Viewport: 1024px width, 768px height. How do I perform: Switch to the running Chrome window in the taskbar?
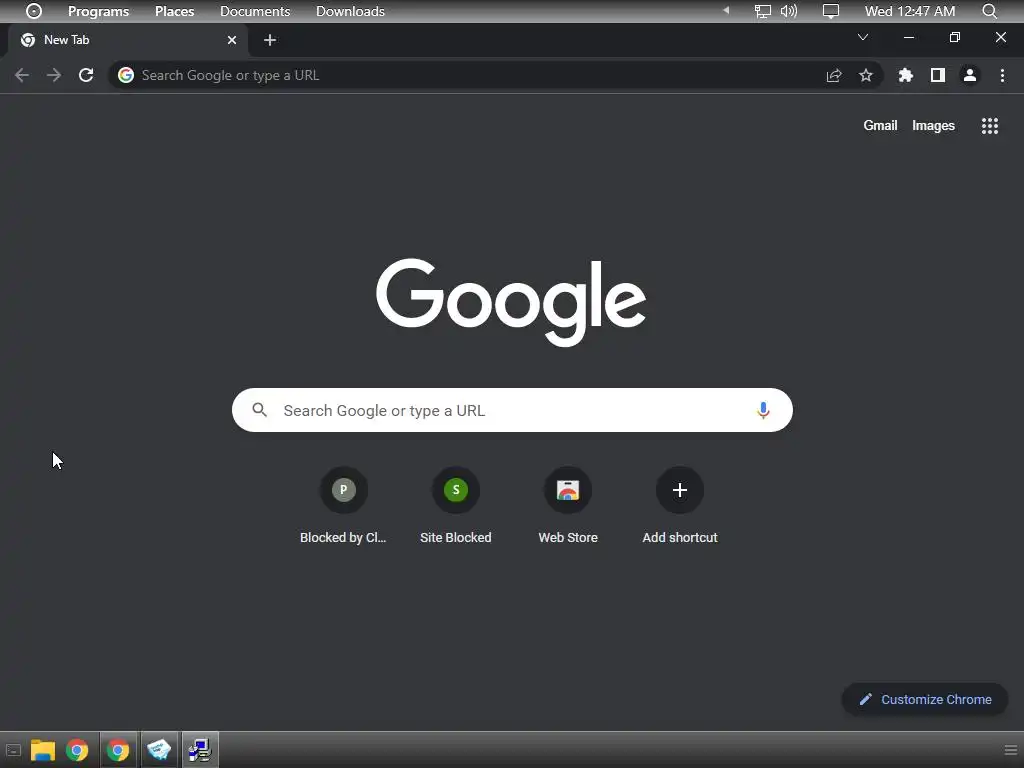(118, 750)
